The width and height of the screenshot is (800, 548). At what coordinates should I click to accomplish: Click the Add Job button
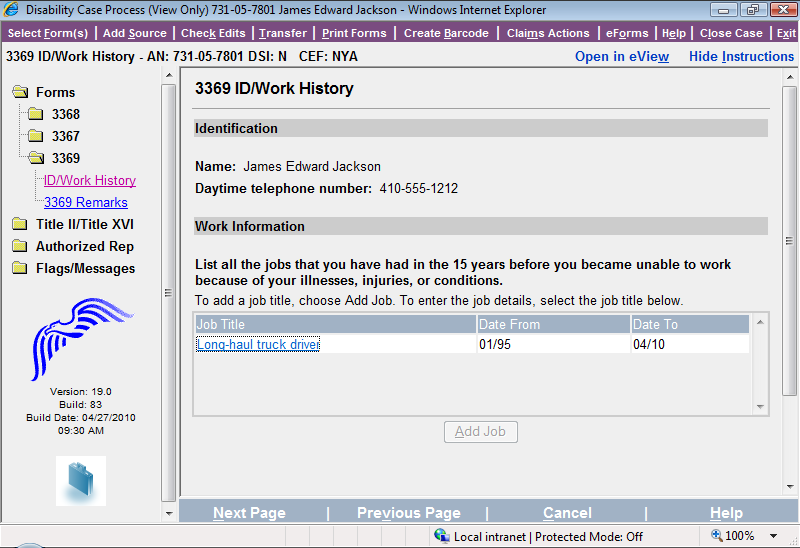(481, 432)
